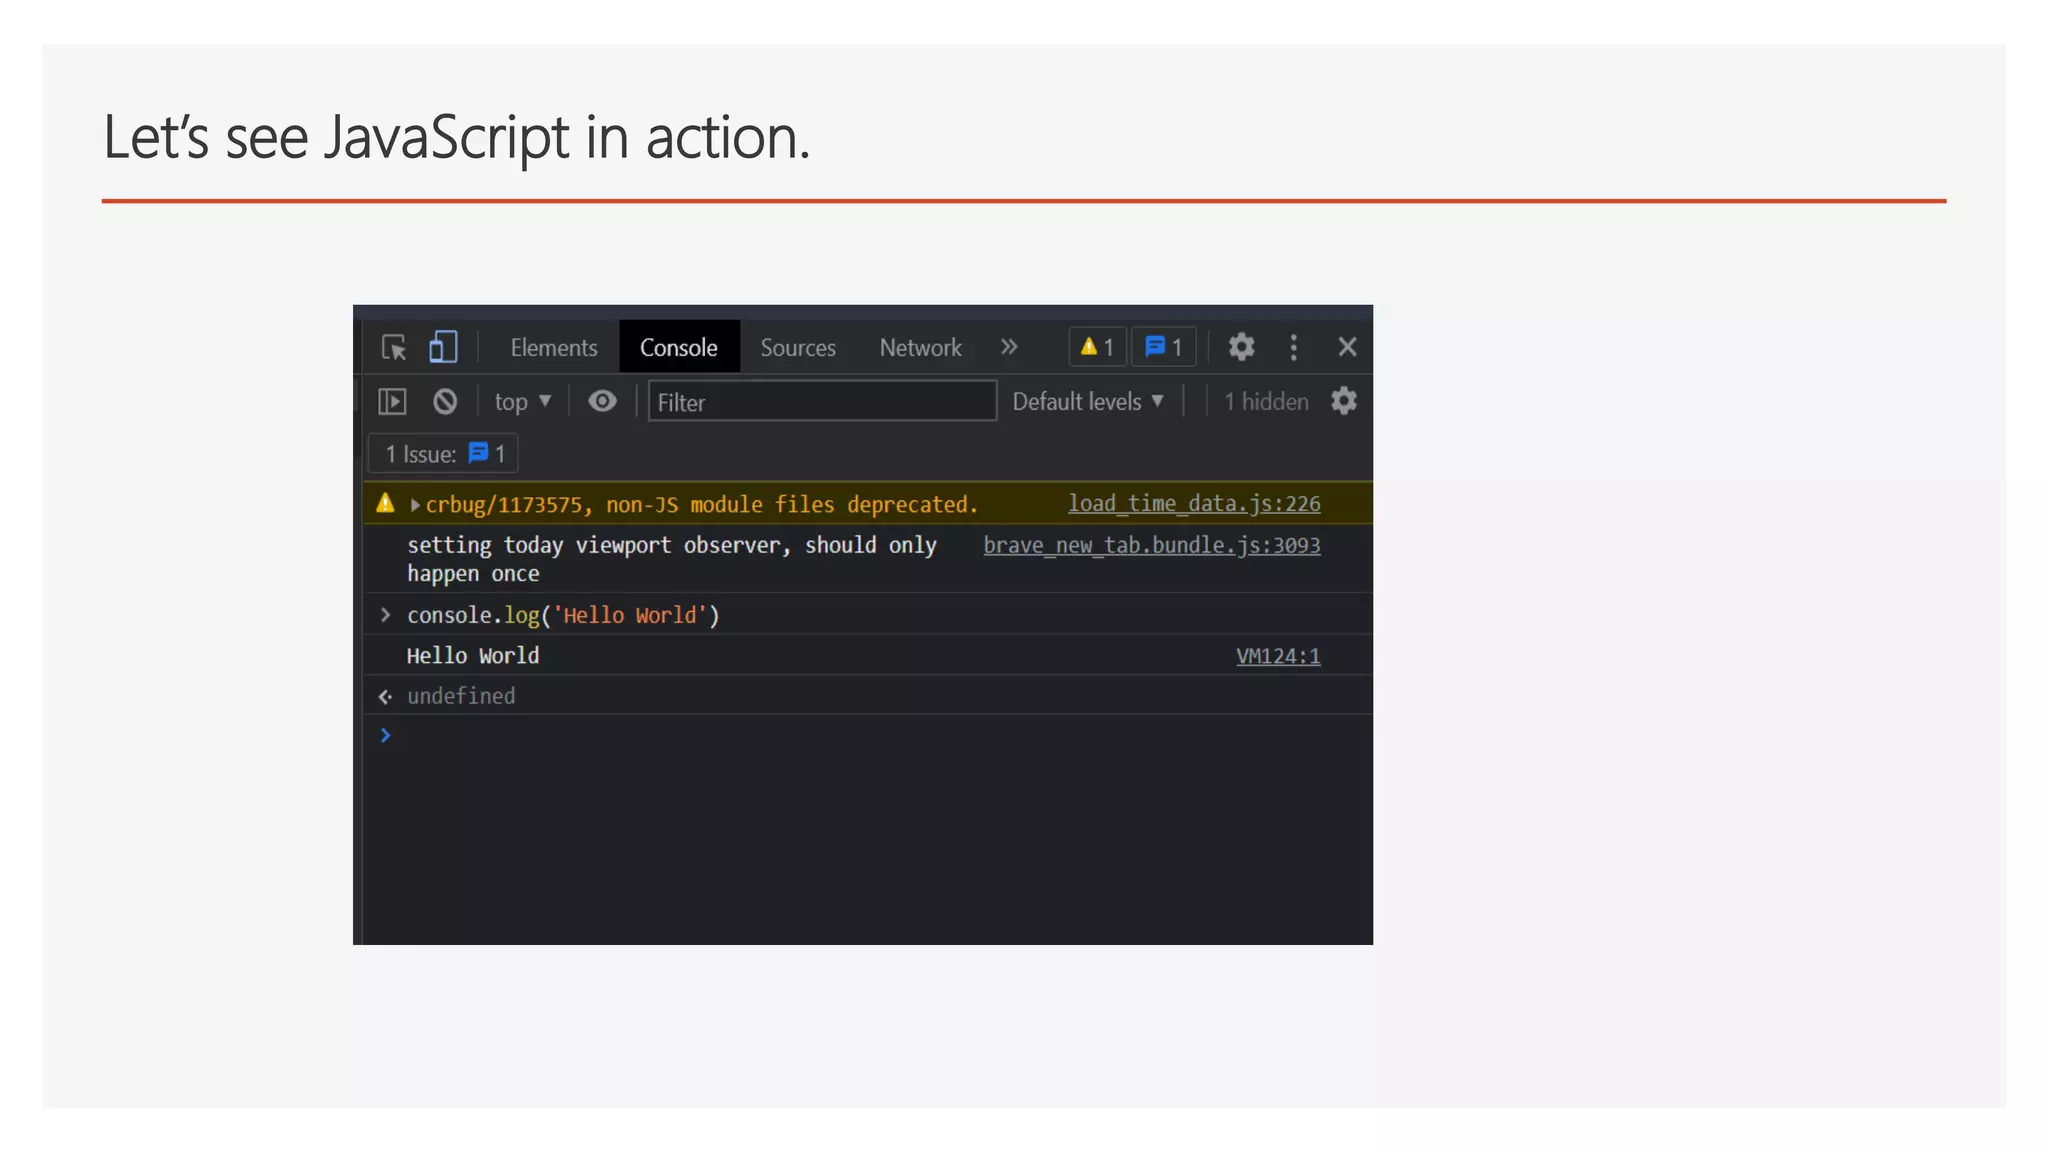This screenshot has width=2048, height=1152.
Task: Open console settings gear icon
Action: pyautogui.click(x=1344, y=401)
